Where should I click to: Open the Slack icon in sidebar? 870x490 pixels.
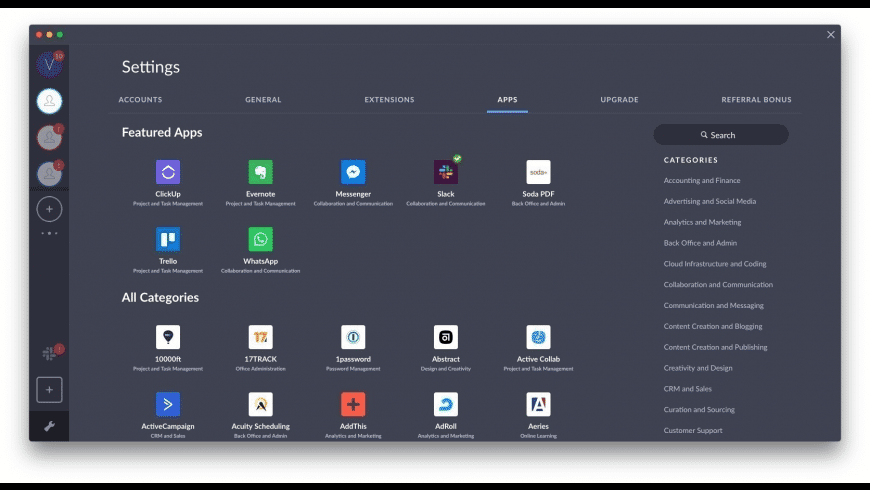pyautogui.click(x=49, y=353)
